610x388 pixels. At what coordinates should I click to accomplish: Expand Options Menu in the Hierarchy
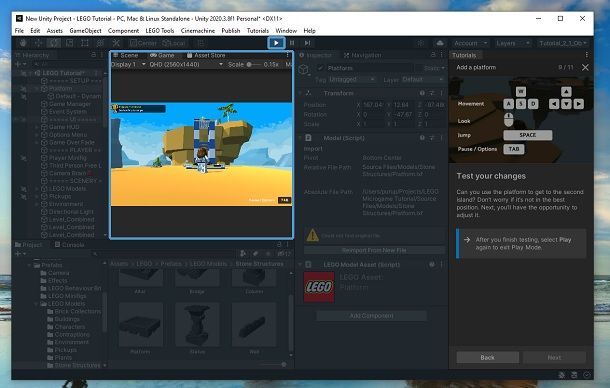[x=37, y=135]
